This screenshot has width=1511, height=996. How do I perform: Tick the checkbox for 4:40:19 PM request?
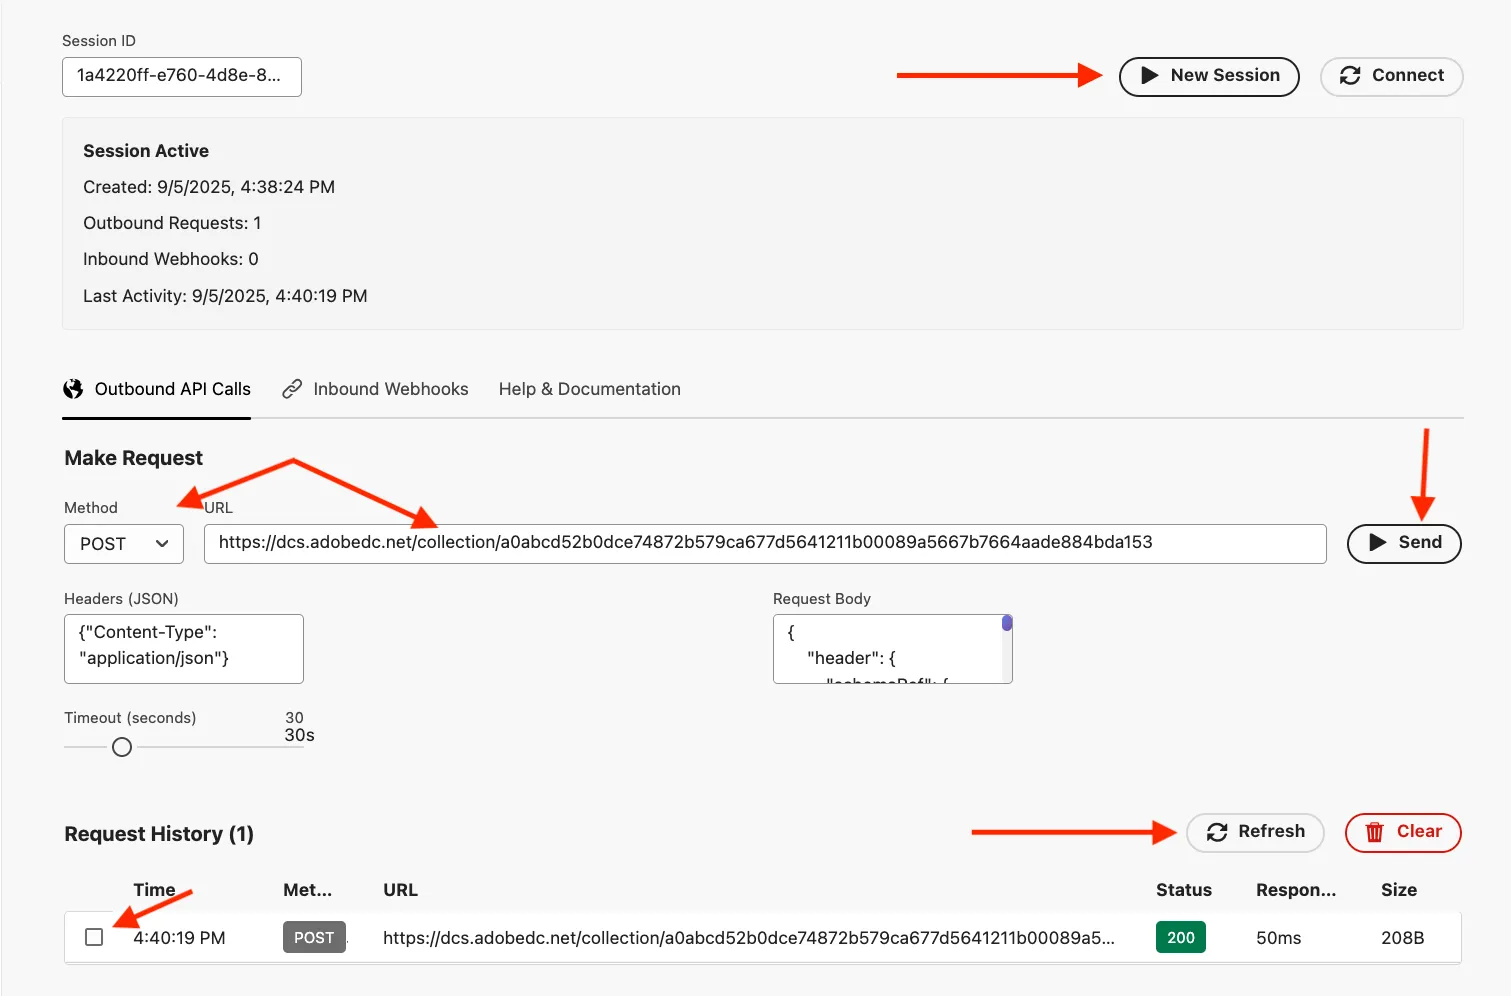94,937
